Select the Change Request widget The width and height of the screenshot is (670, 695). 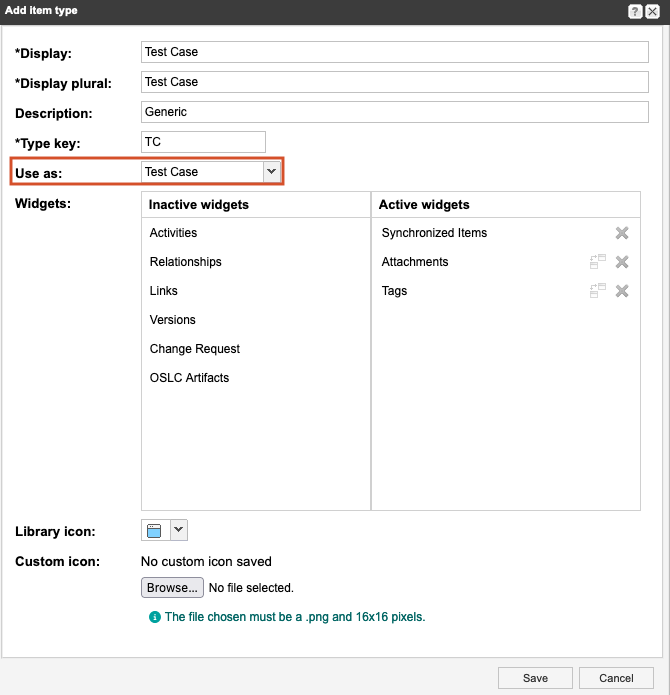coord(194,349)
